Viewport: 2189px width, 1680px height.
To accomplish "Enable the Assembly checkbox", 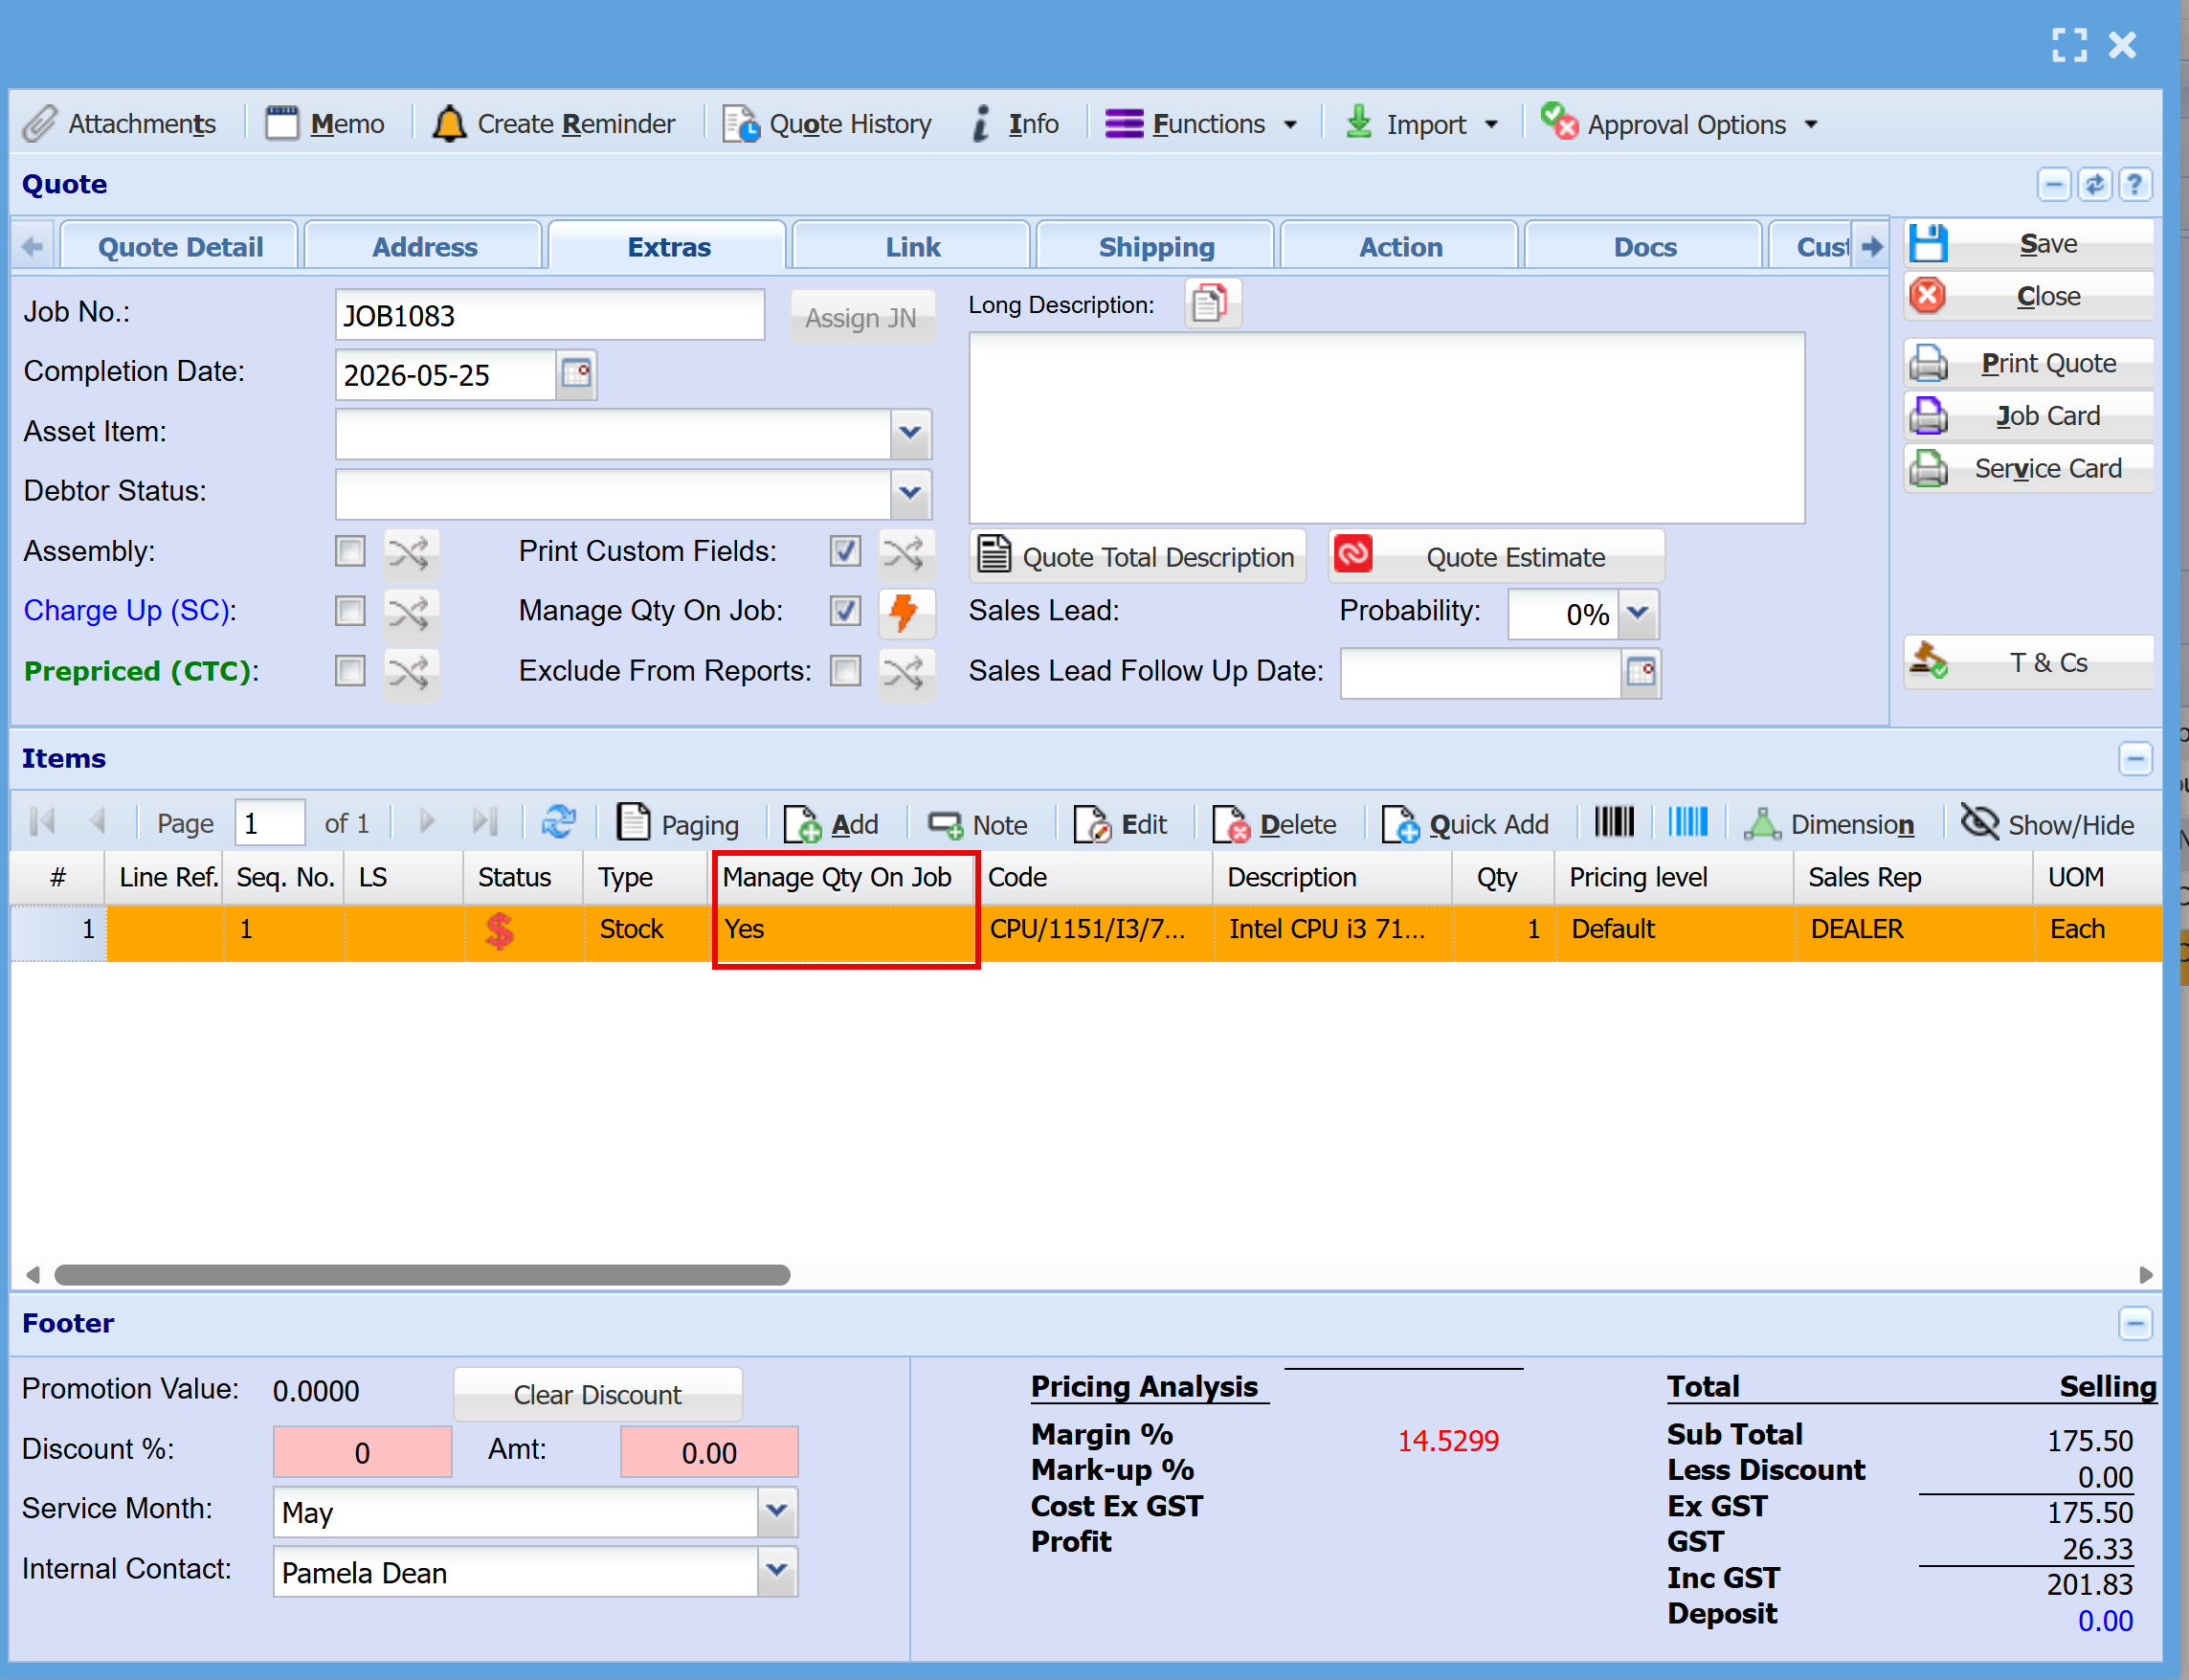I will tap(350, 551).
